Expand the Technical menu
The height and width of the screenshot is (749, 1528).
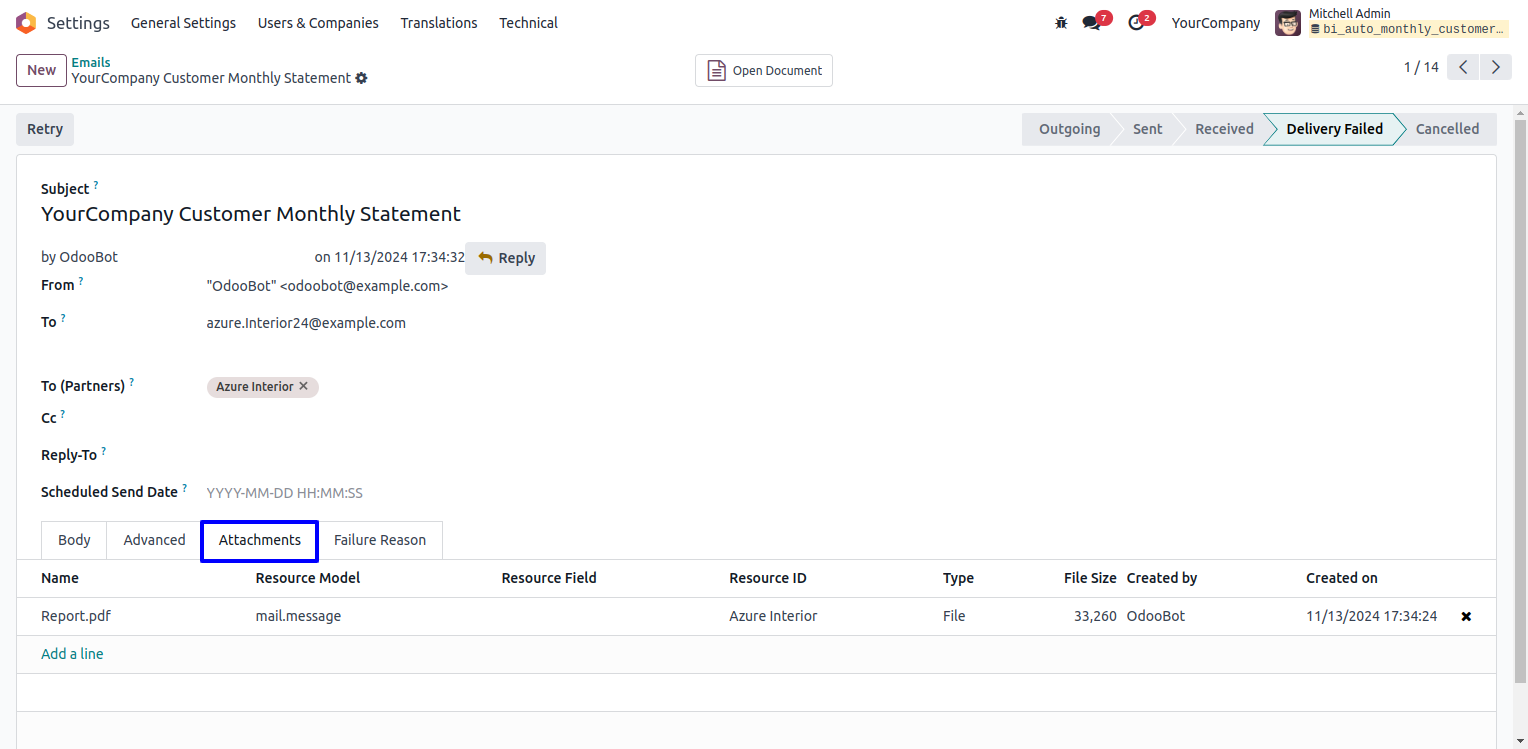[x=528, y=23]
